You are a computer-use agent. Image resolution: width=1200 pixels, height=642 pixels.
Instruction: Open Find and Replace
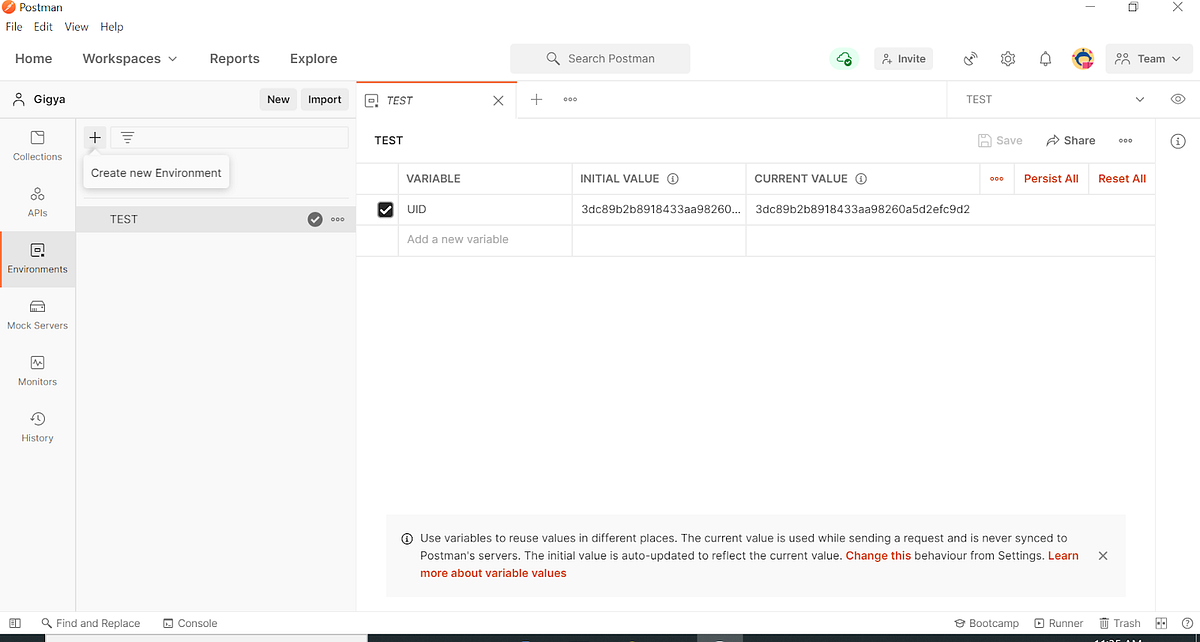91,623
